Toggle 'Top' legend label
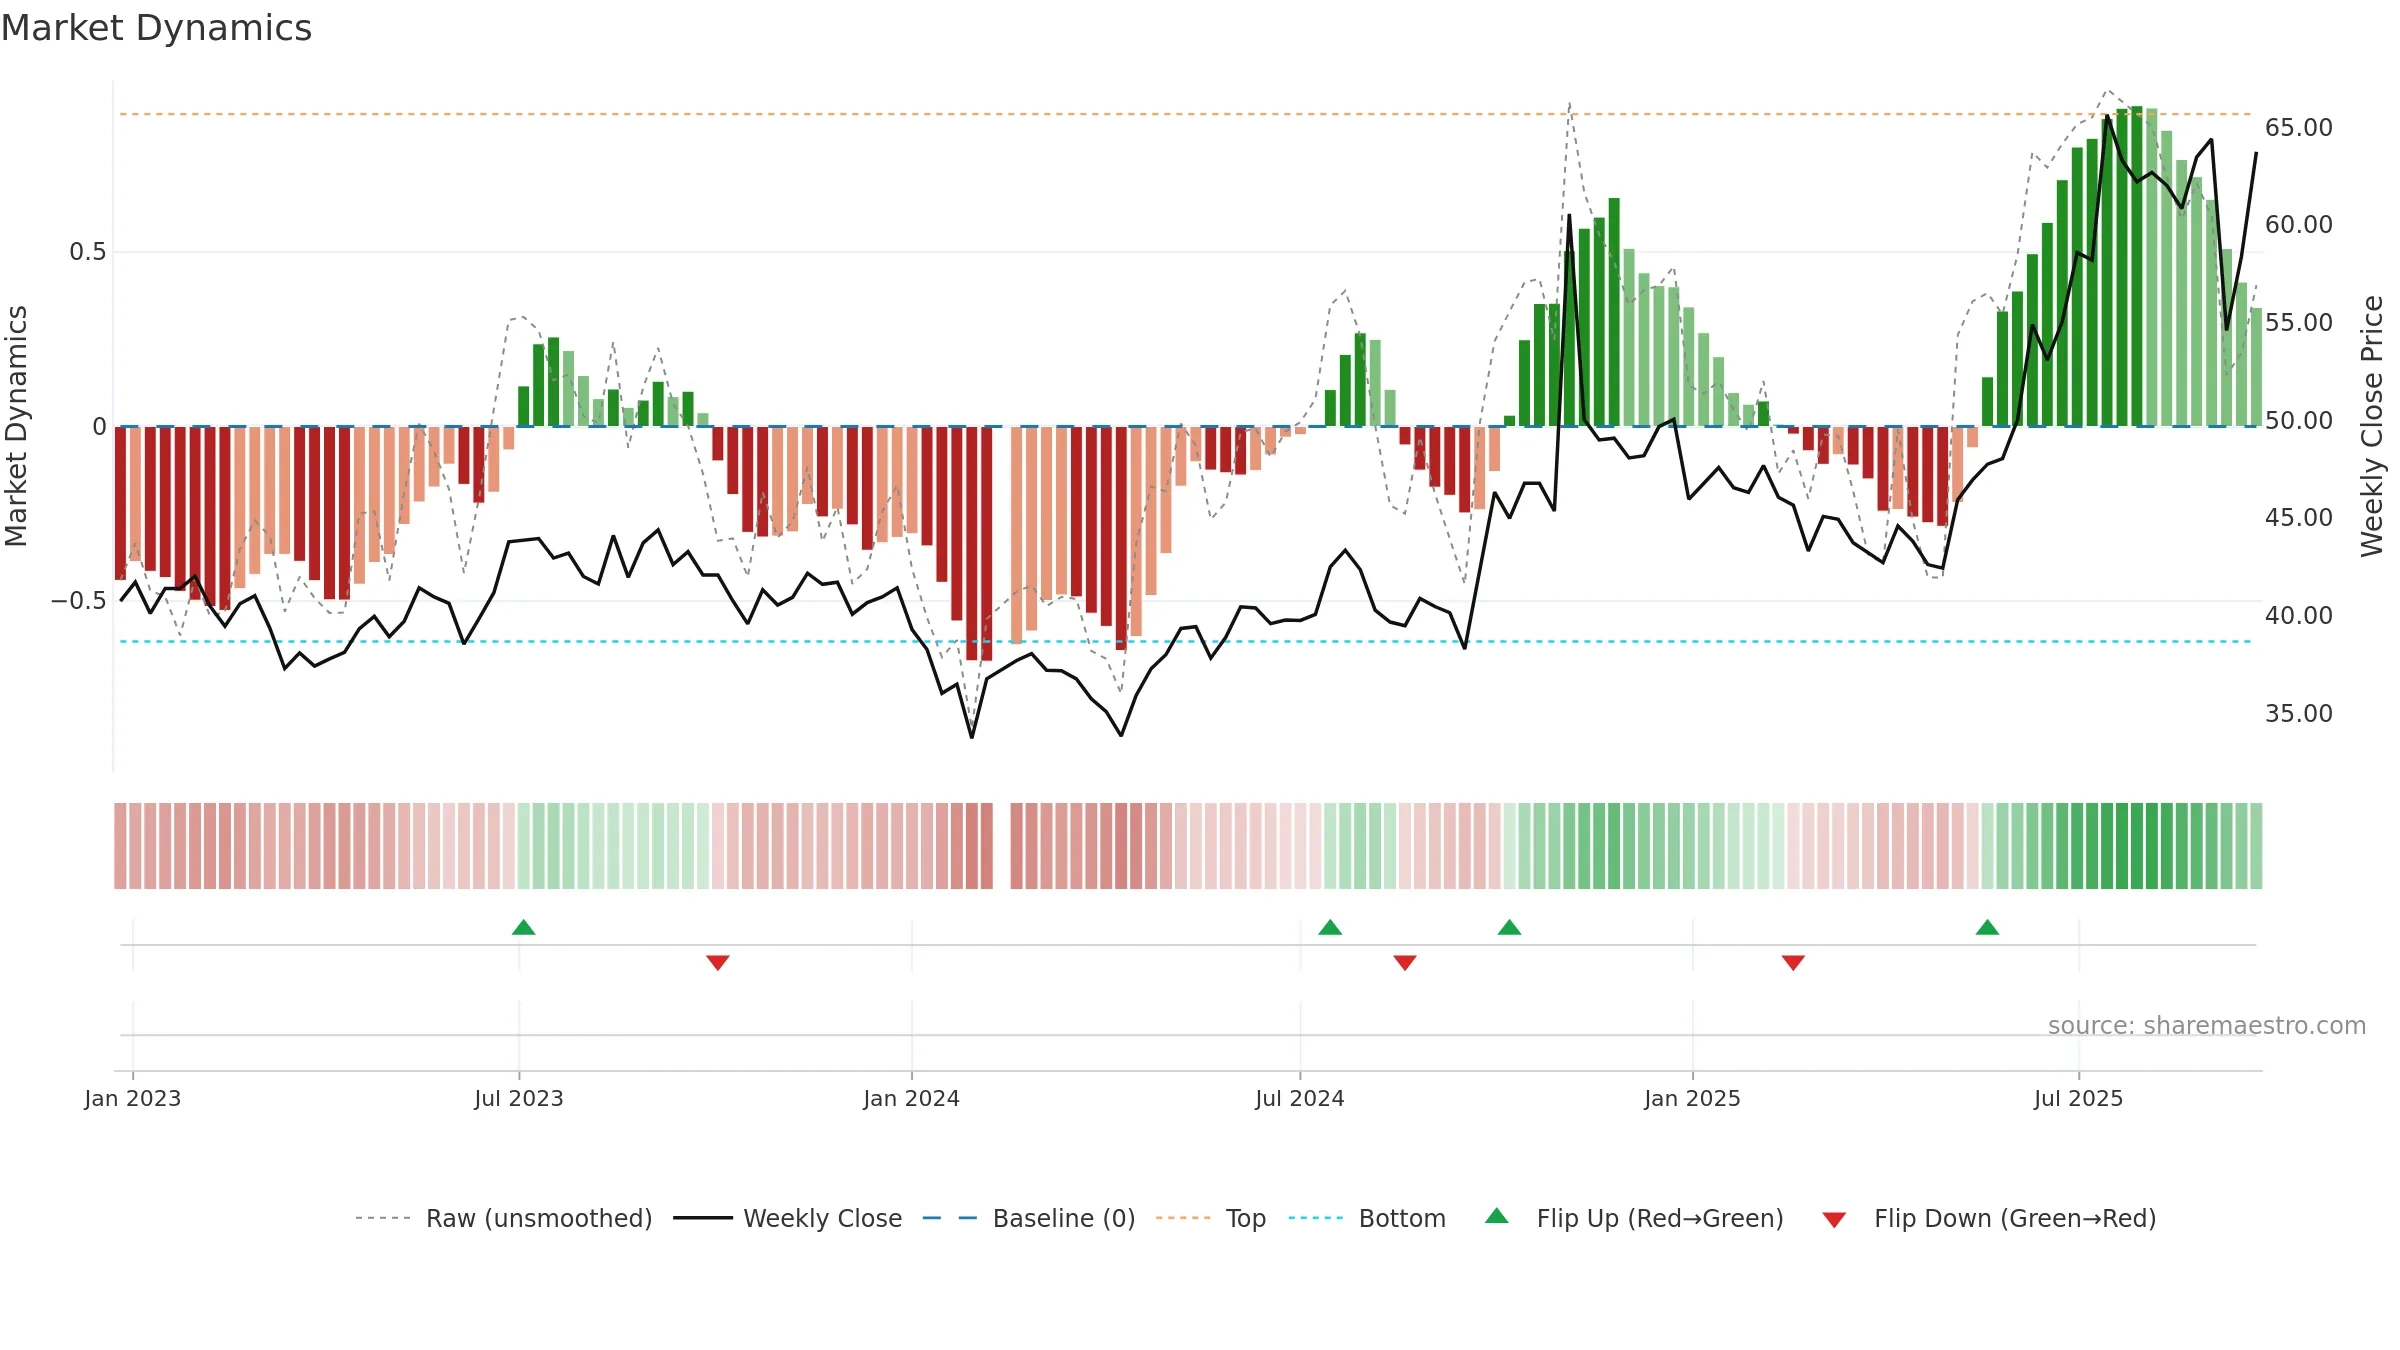Image resolution: width=2400 pixels, height=1350 pixels. point(1246,1218)
